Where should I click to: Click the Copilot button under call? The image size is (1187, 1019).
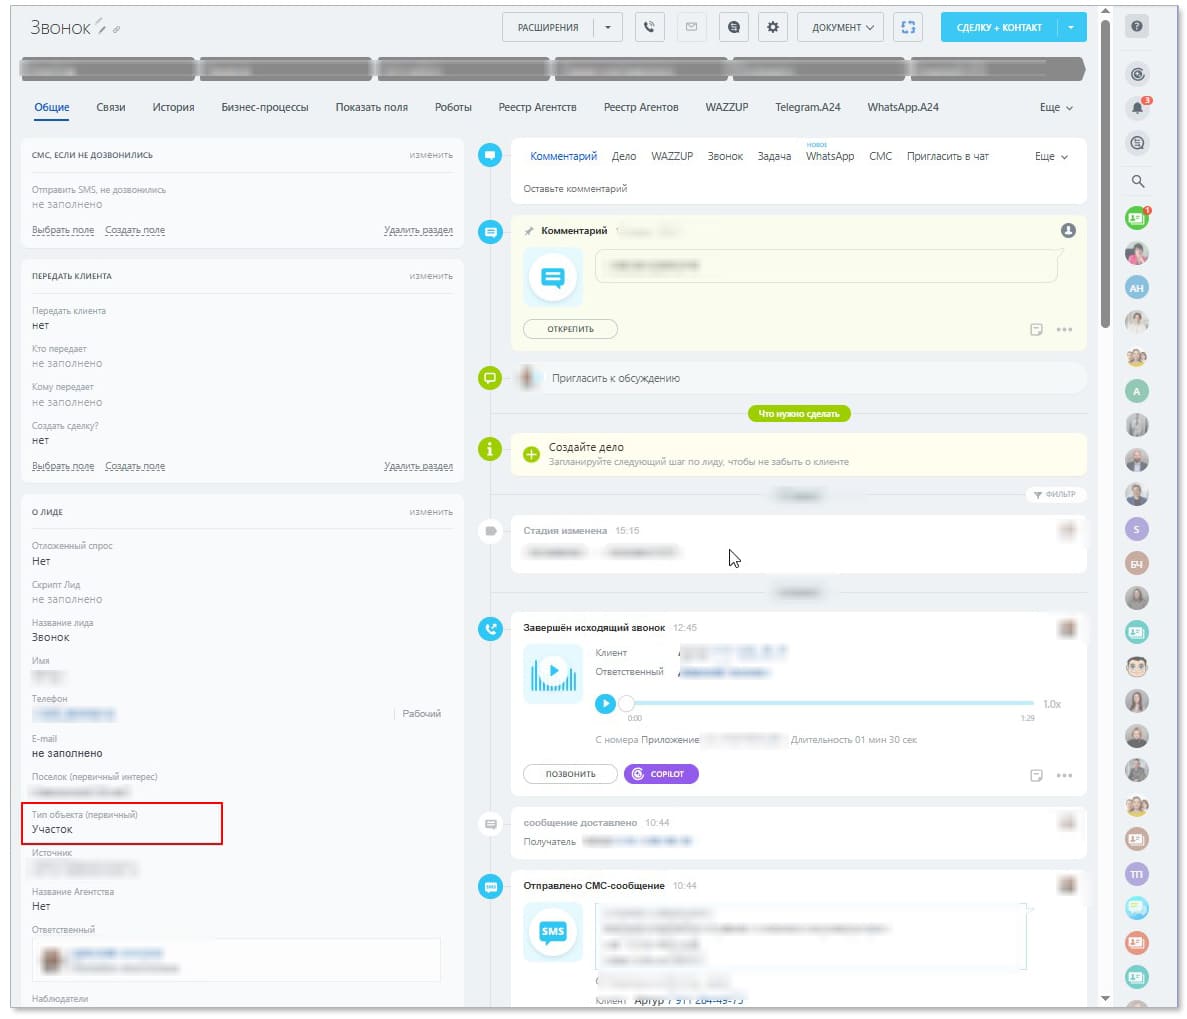661,774
